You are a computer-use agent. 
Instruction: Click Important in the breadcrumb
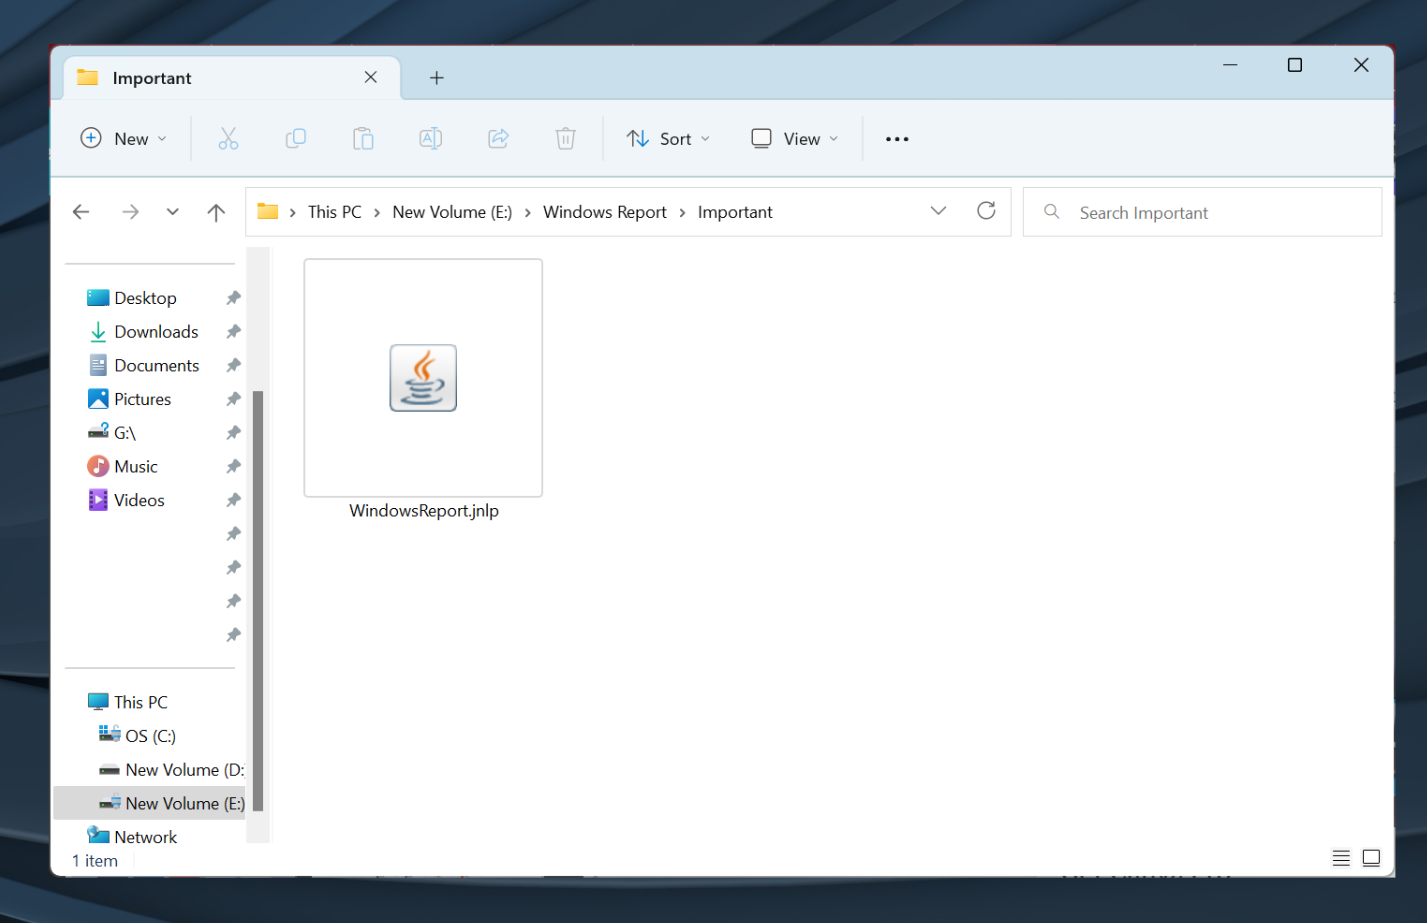pos(735,212)
